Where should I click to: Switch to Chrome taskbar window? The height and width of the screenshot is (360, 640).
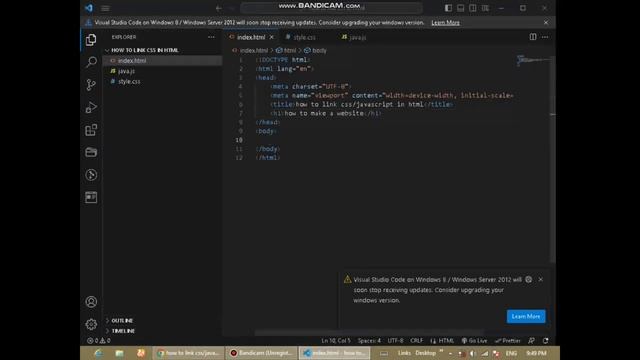click(x=189, y=353)
